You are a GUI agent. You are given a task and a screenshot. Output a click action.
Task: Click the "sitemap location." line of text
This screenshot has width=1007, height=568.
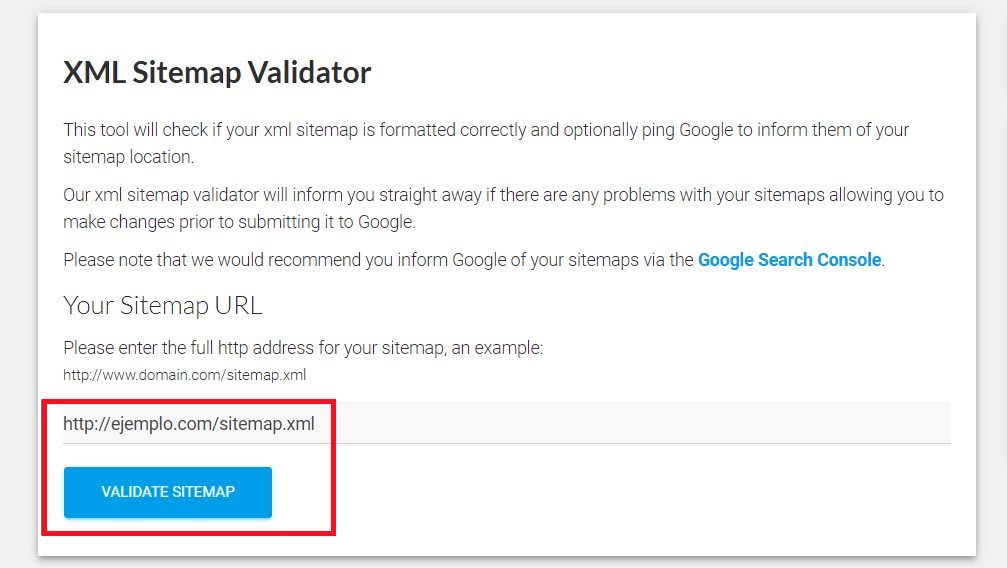click(x=128, y=157)
